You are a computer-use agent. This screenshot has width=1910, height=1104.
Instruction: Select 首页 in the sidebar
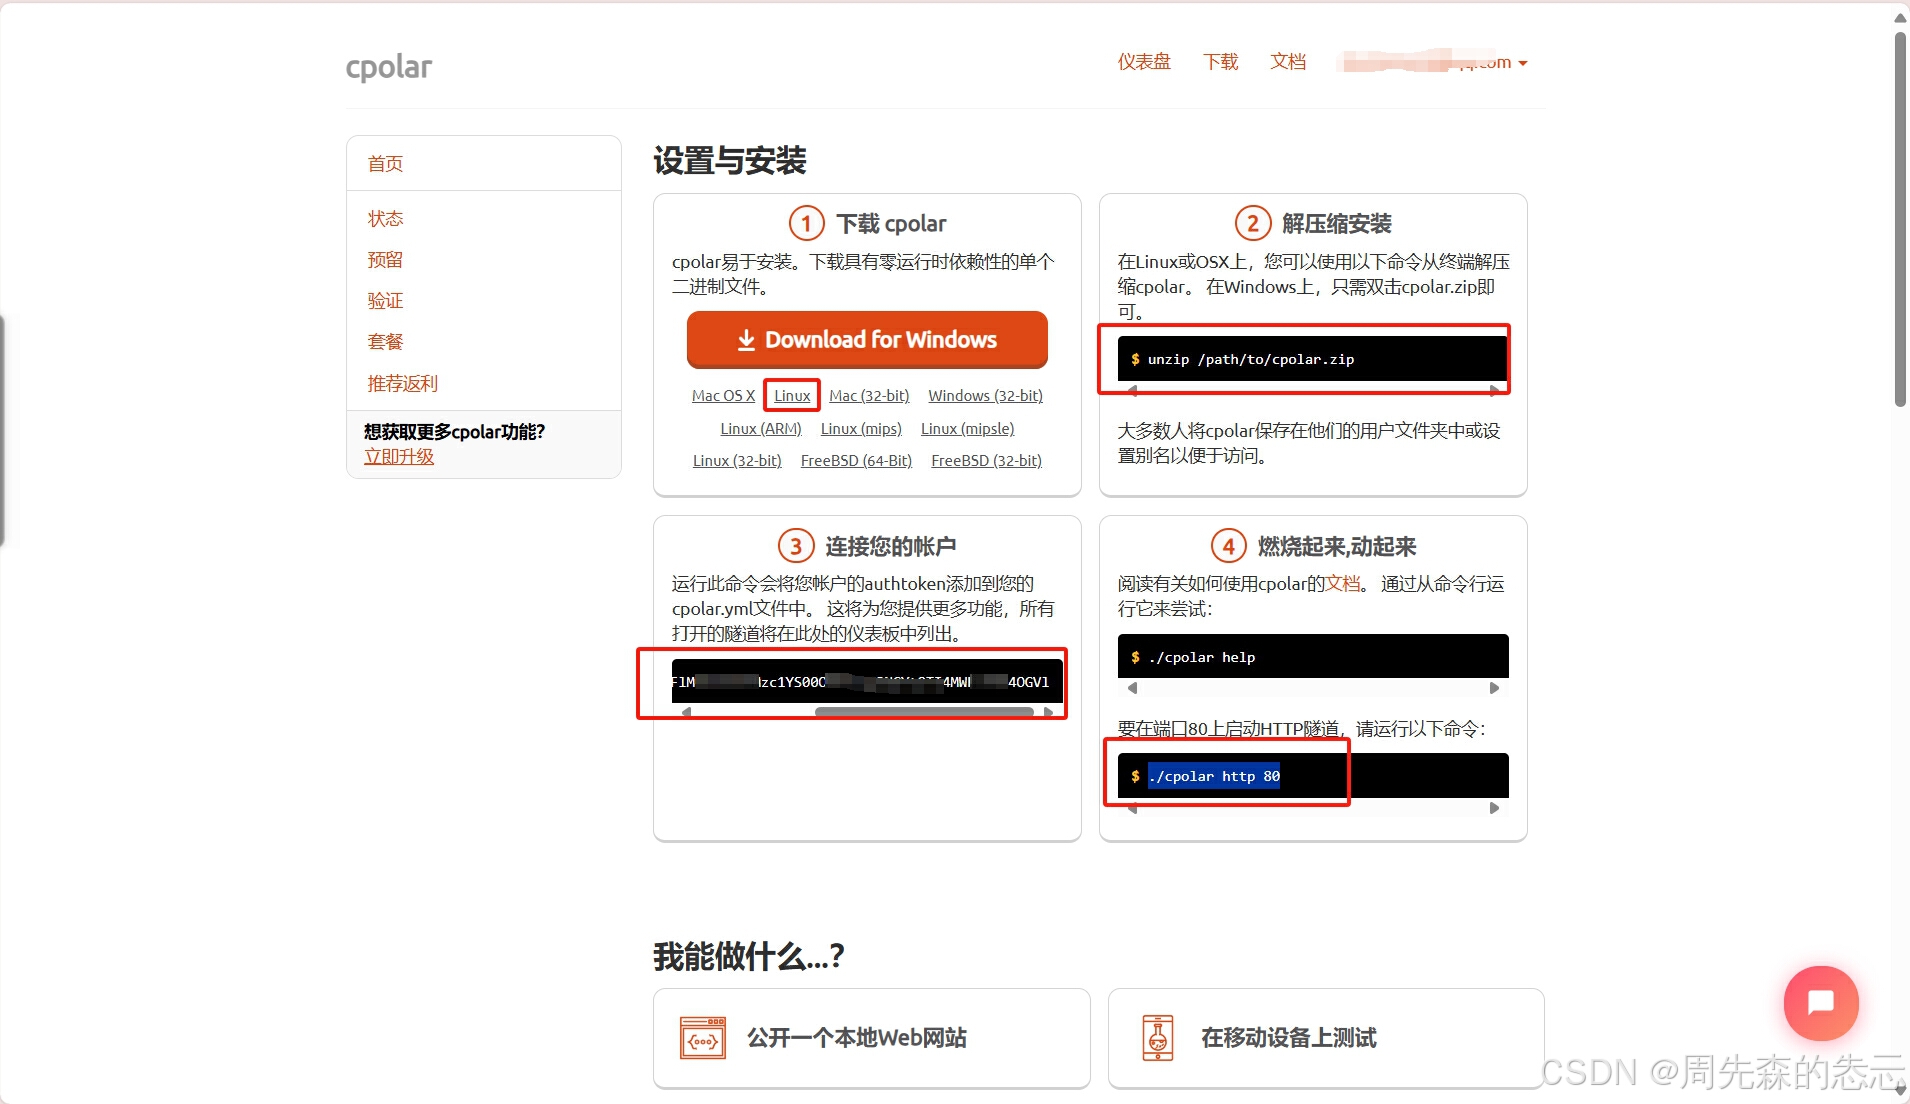385,163
